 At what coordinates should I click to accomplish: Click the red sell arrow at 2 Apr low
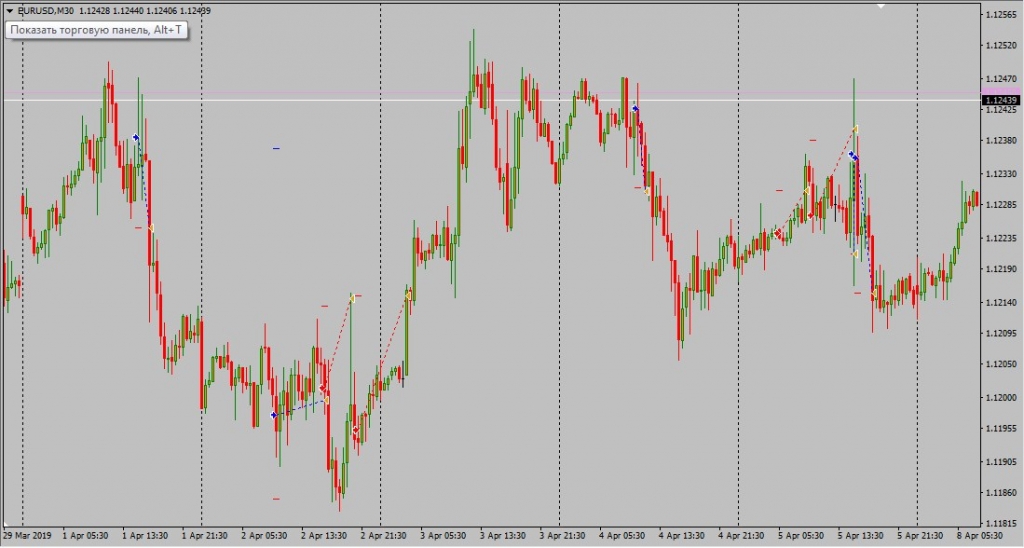tap(355, 430)
